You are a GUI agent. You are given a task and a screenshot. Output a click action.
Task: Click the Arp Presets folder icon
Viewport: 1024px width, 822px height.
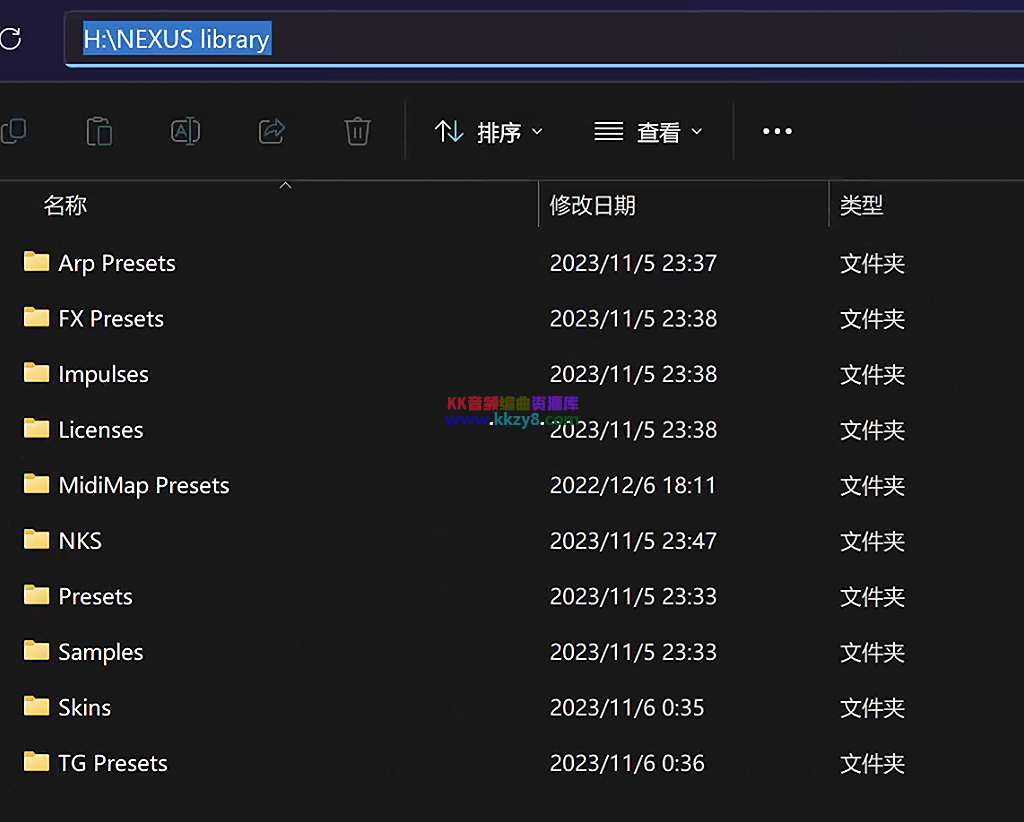coord(34,262)
